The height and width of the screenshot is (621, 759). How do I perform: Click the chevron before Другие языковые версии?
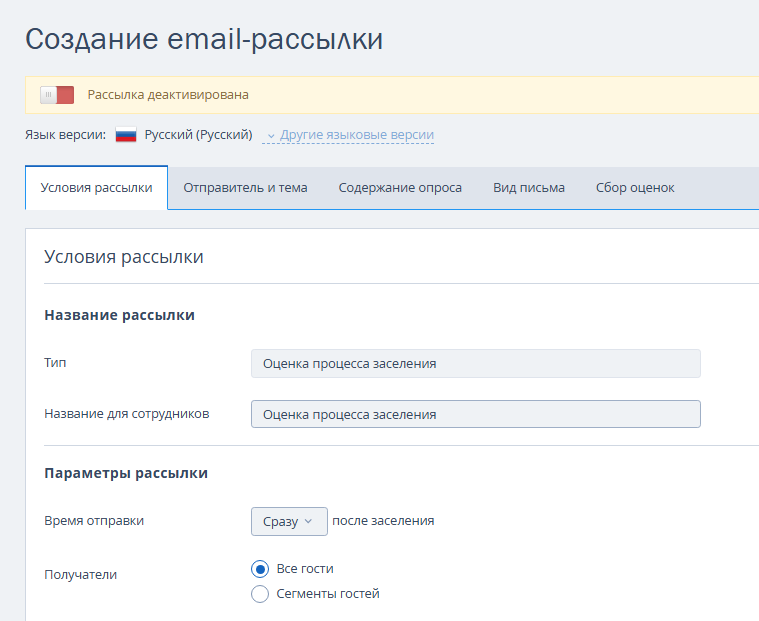(271, 135)
